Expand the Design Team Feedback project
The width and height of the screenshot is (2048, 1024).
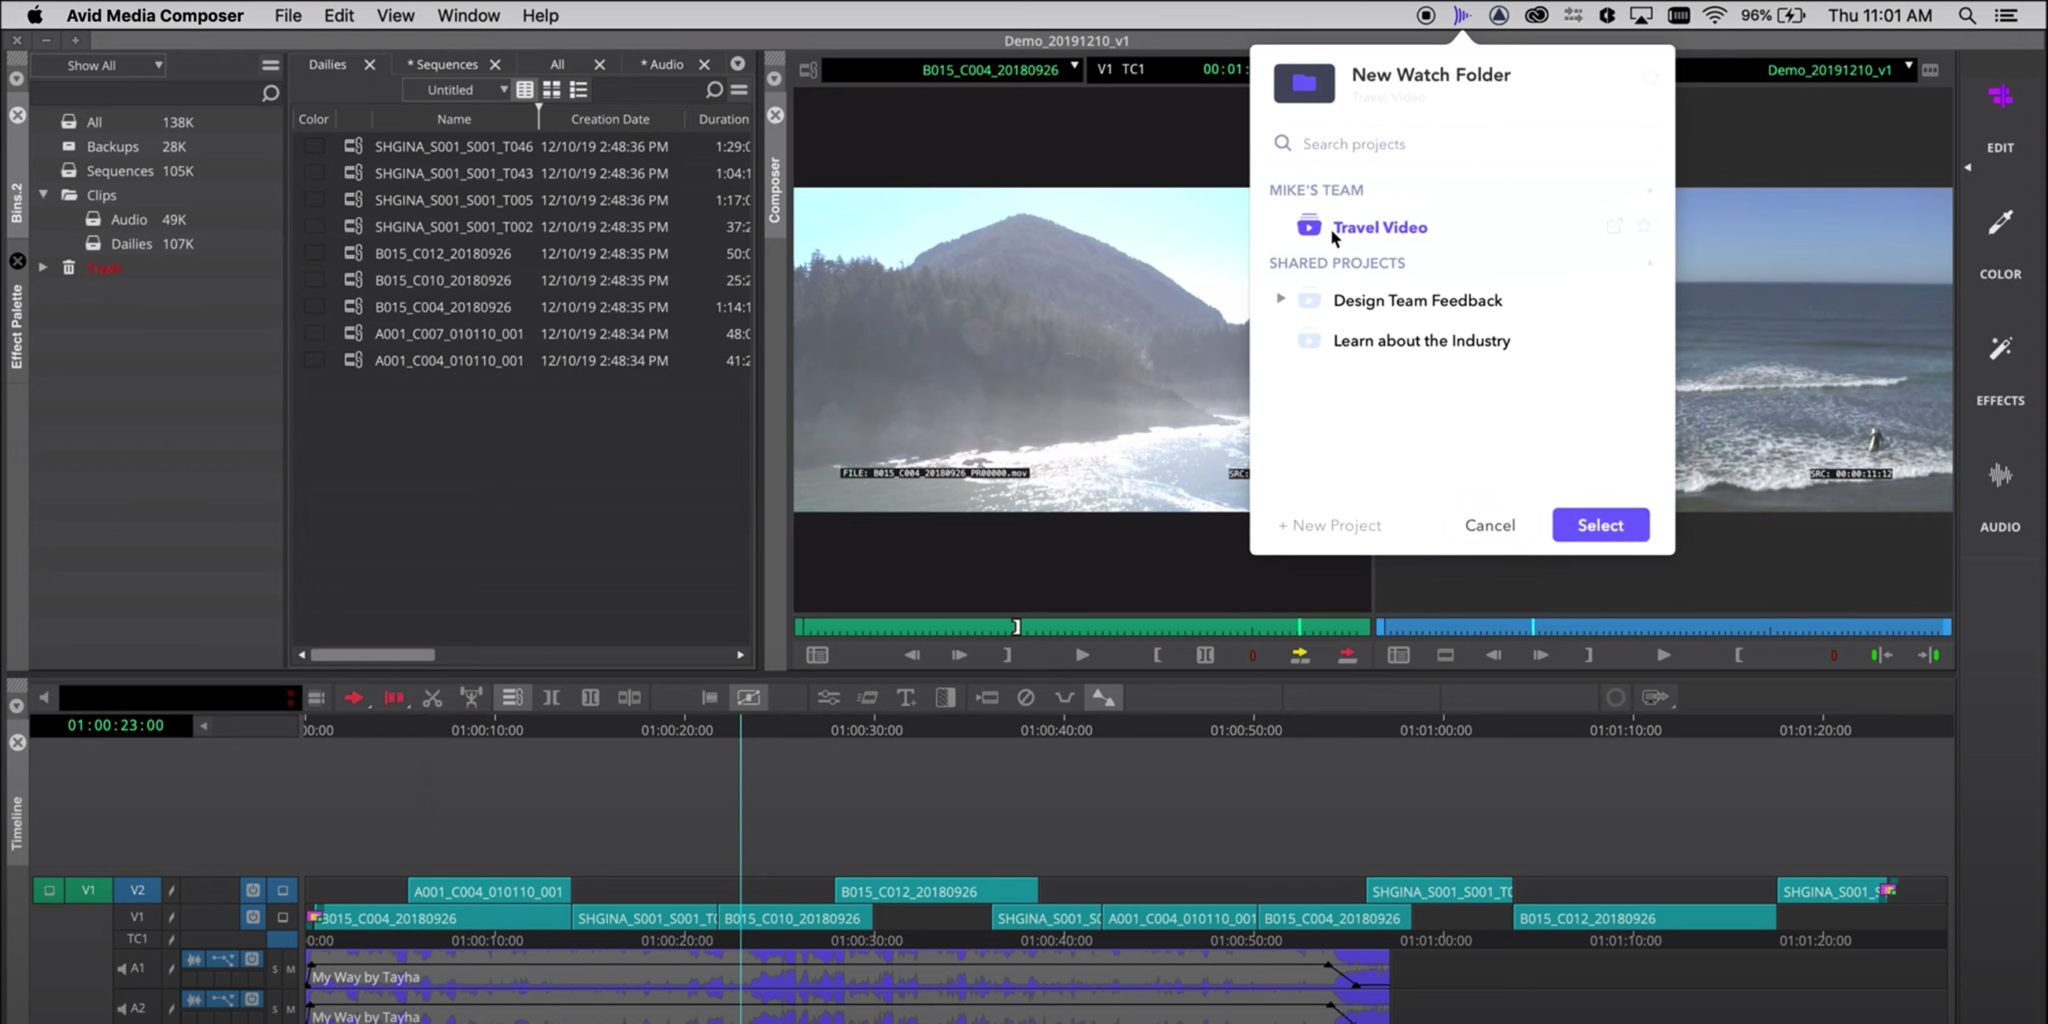1281,299
